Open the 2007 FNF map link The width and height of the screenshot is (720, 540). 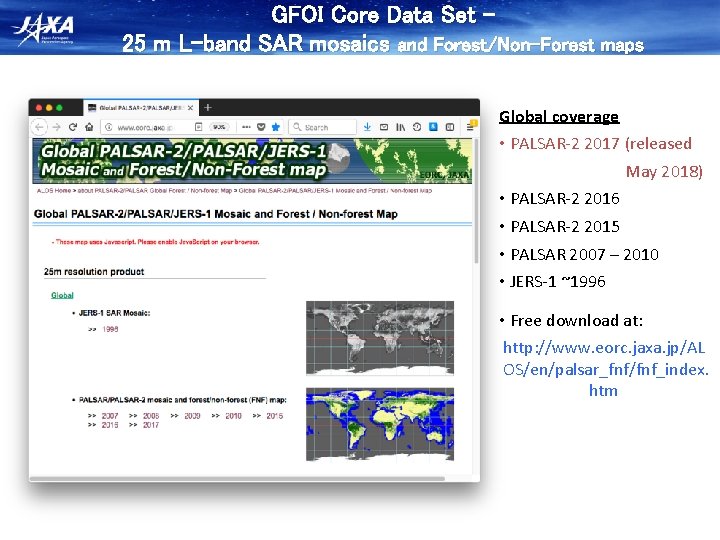coord(110,416)
